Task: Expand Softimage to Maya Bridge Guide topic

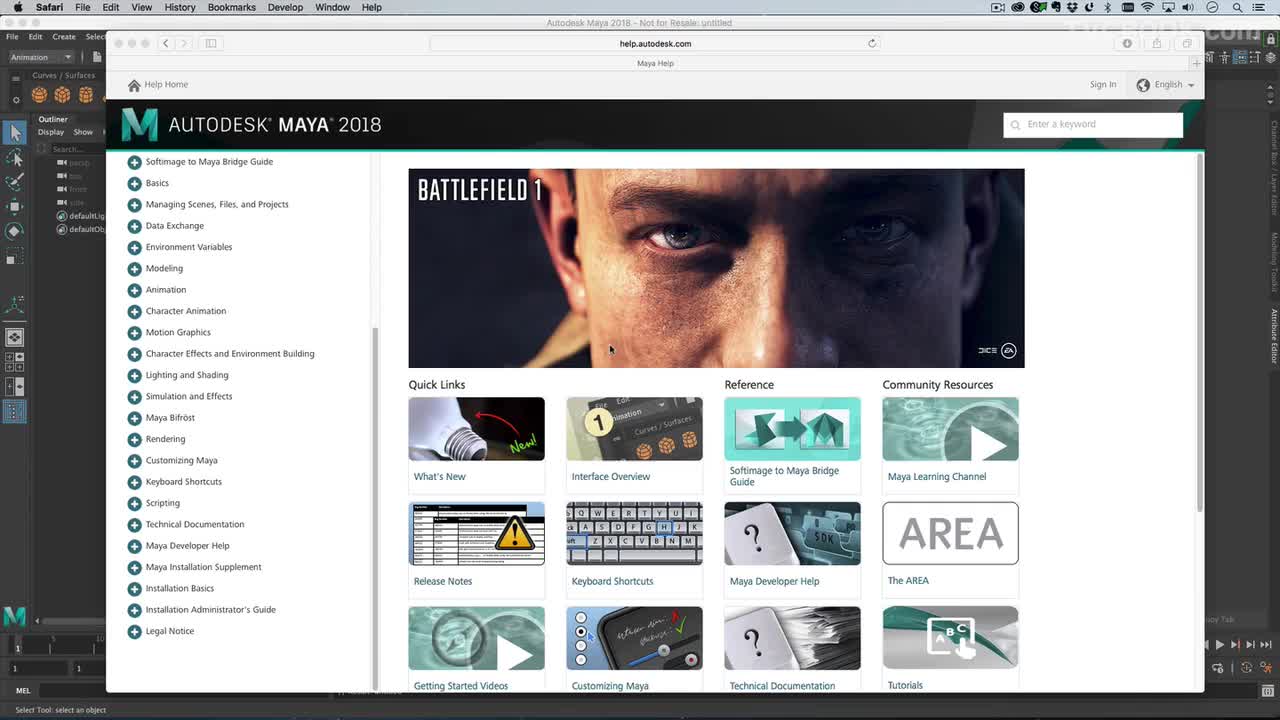Action: (134, 162)
